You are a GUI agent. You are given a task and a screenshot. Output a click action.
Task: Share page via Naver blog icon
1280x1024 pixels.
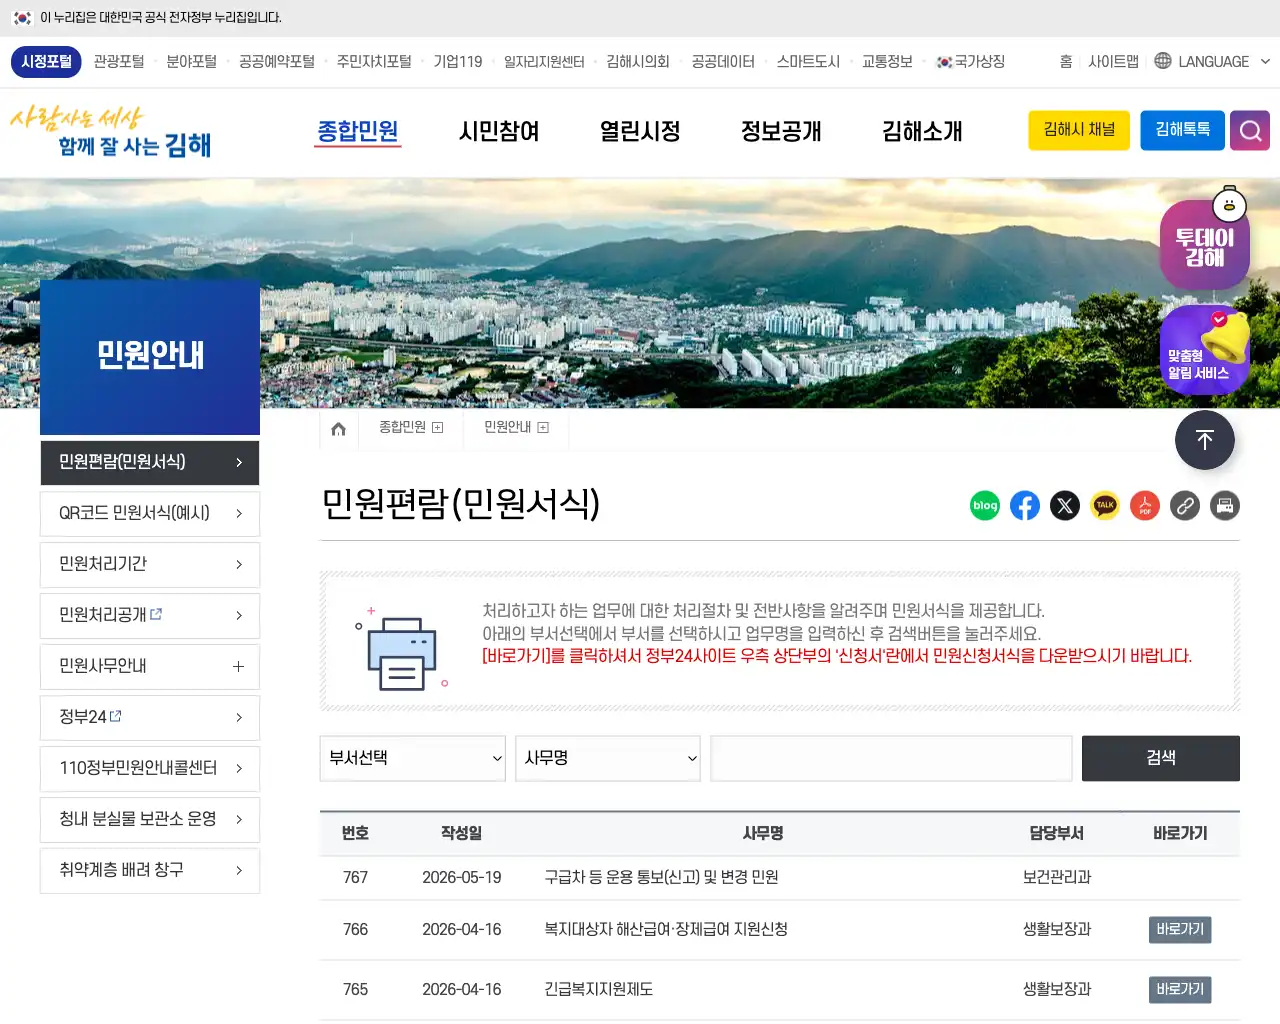coord(985,506)
